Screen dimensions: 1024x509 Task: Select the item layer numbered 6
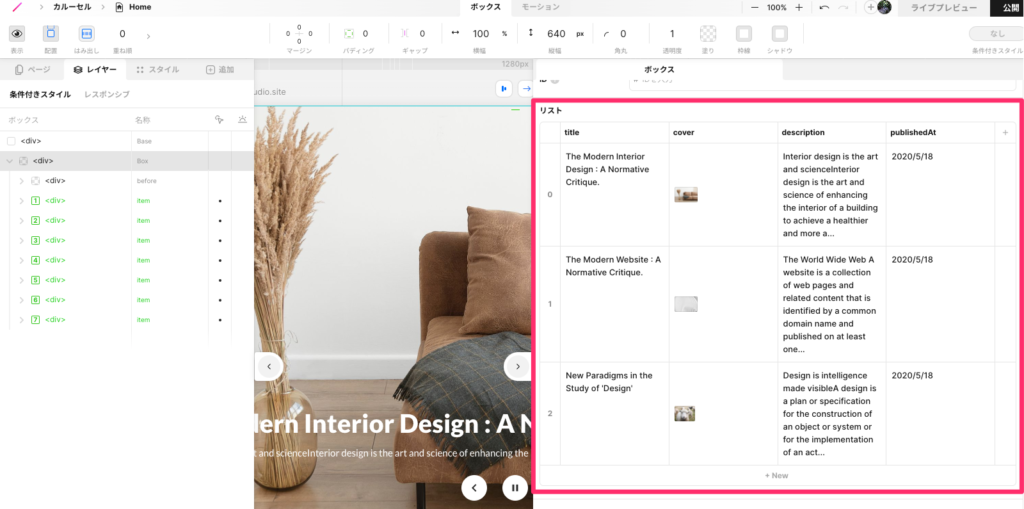pyautogui.click(x=127, y=300)
